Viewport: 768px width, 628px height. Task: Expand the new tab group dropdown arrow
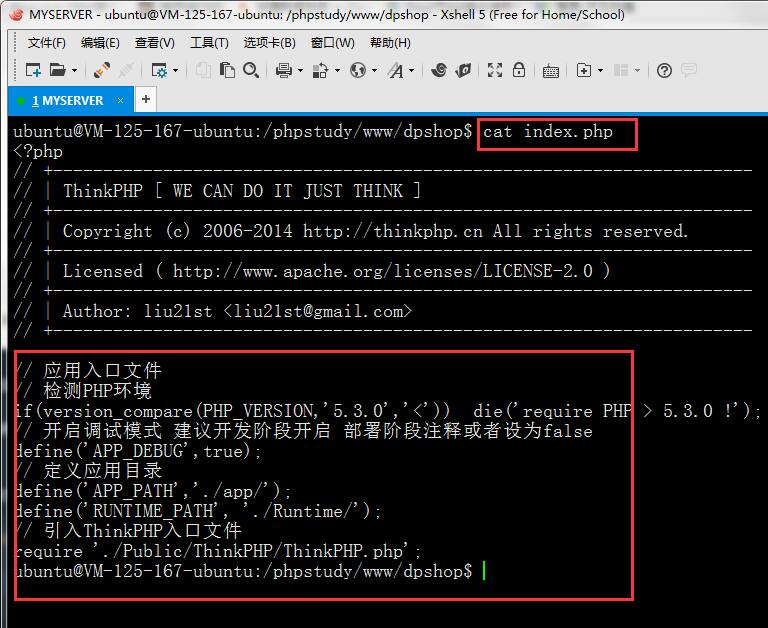(600, 71)
